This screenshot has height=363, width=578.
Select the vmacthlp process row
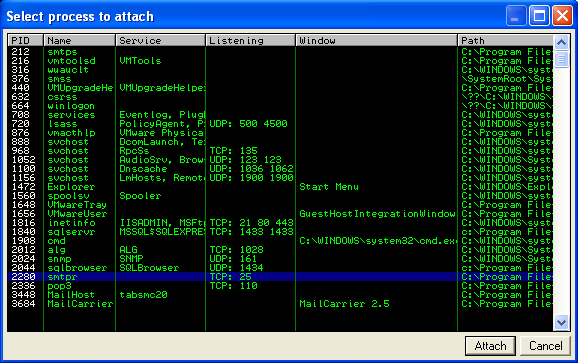click(280, 133)
